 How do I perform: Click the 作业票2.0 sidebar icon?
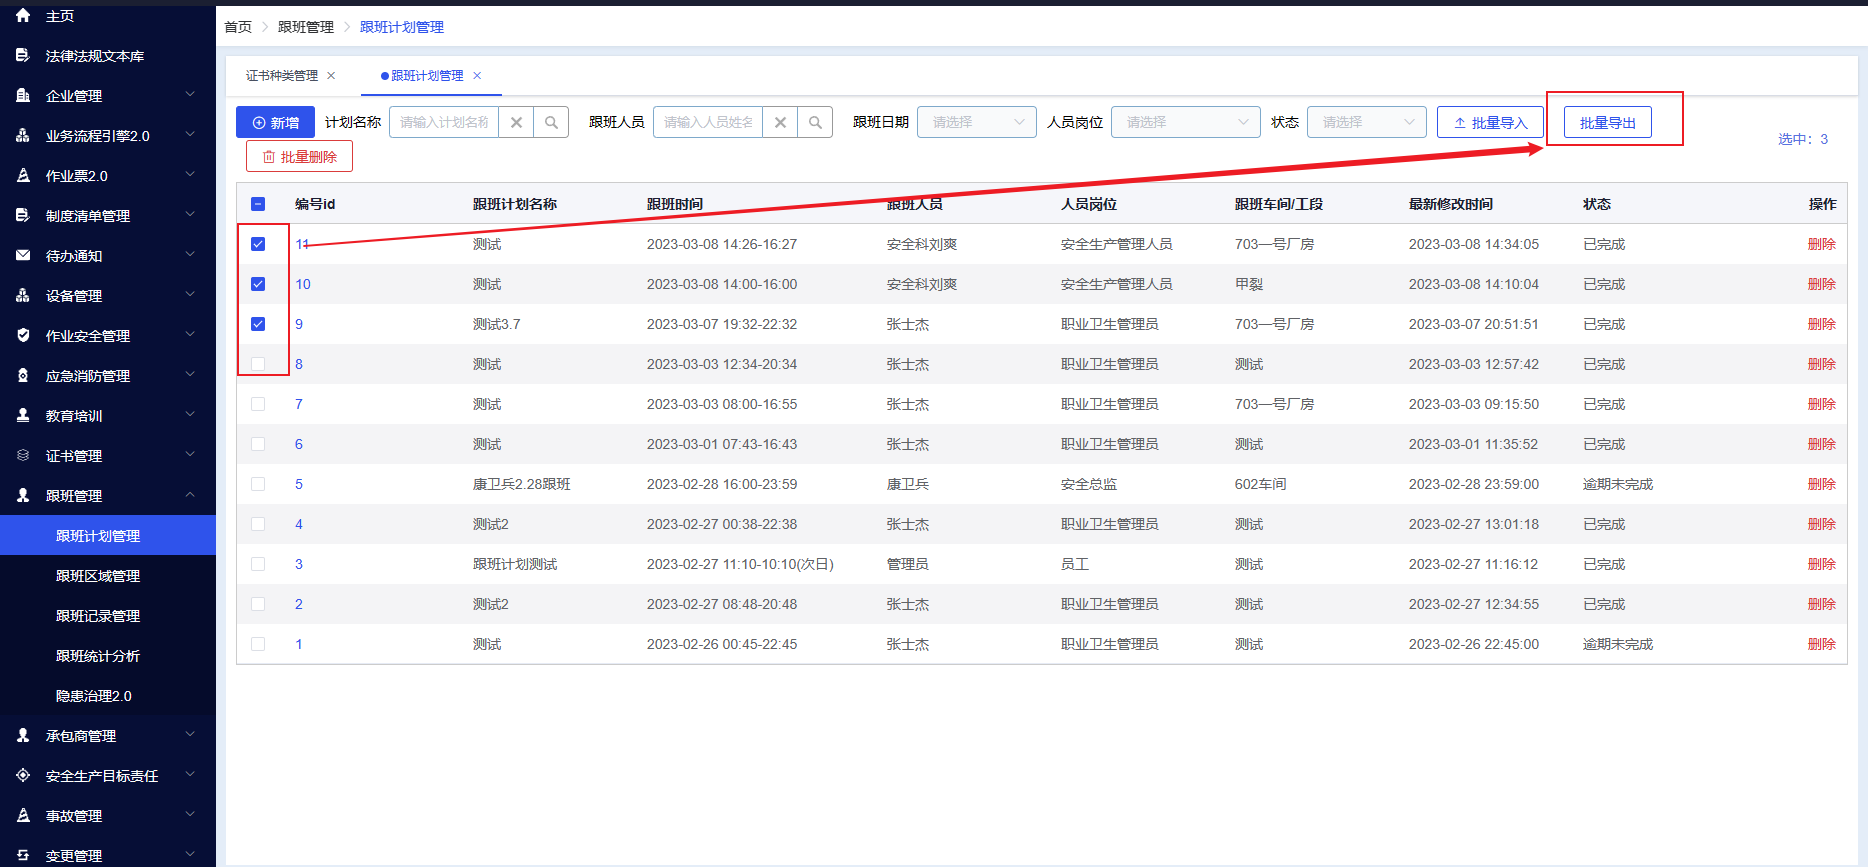pos(23,176)
